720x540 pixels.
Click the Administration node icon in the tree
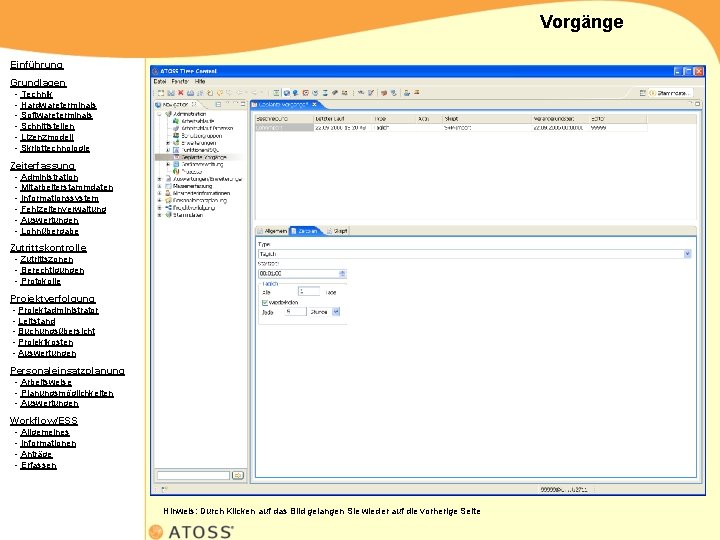tap(168, 113)
